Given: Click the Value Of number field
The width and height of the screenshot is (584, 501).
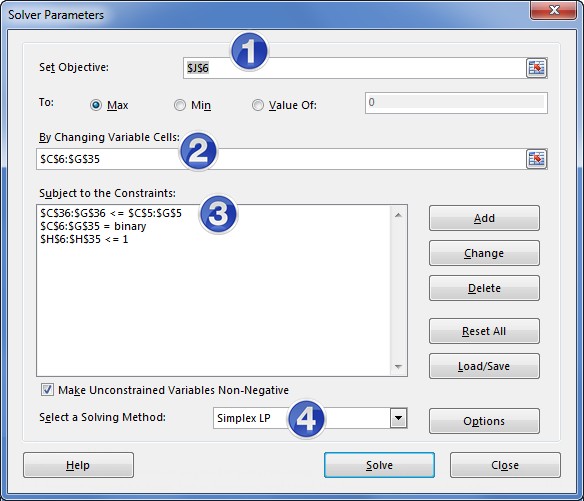Looking at the screenshot, I should 456,103.
